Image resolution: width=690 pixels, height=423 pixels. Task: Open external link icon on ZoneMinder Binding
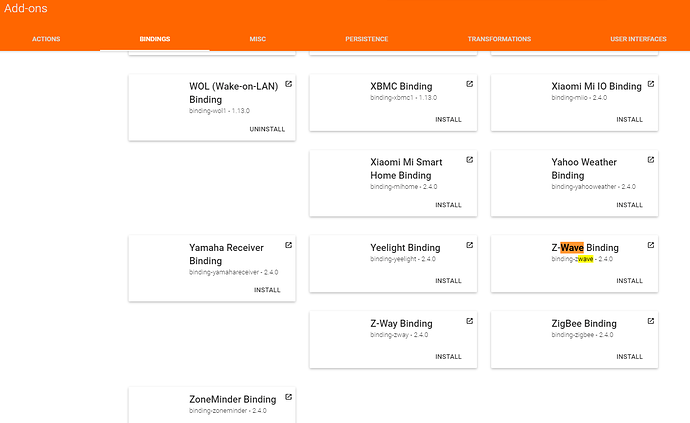(x=288, y=397)
